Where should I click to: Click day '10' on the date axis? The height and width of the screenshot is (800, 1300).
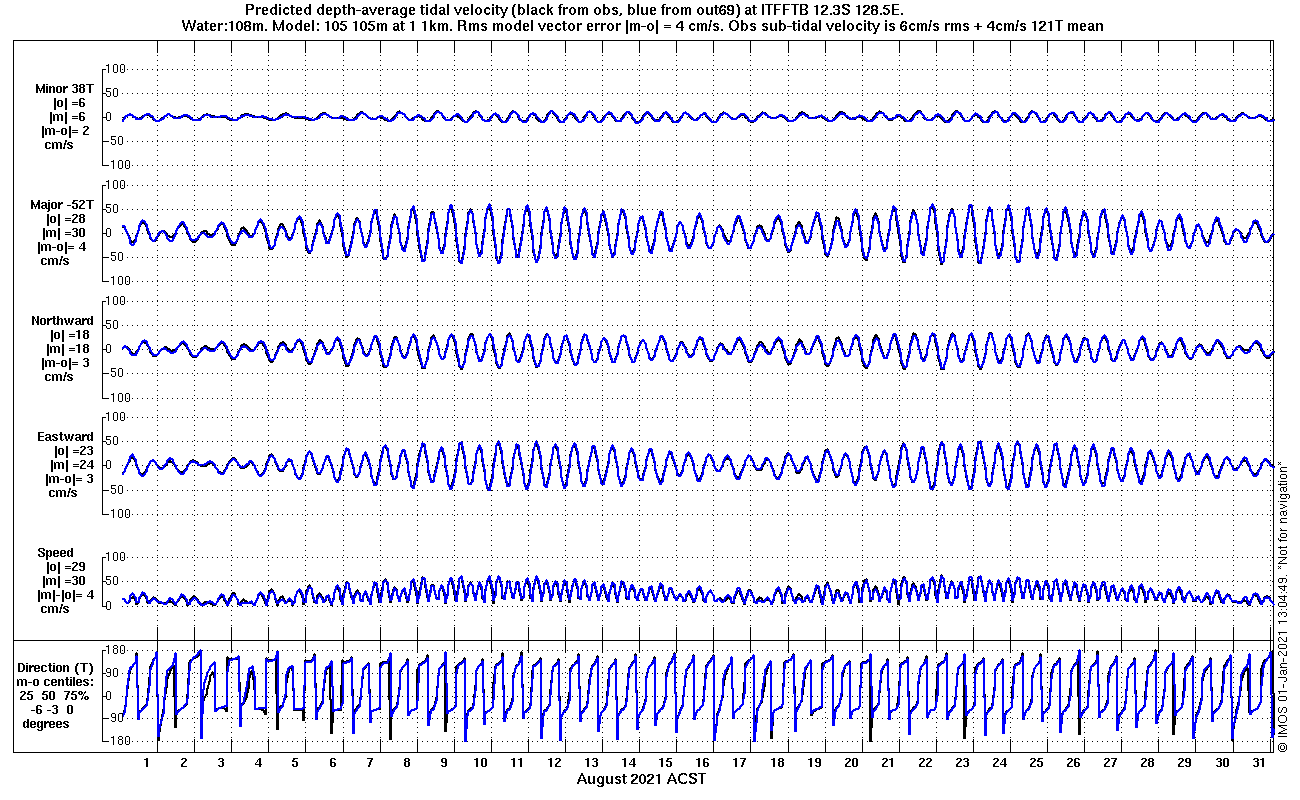[480, 763]
